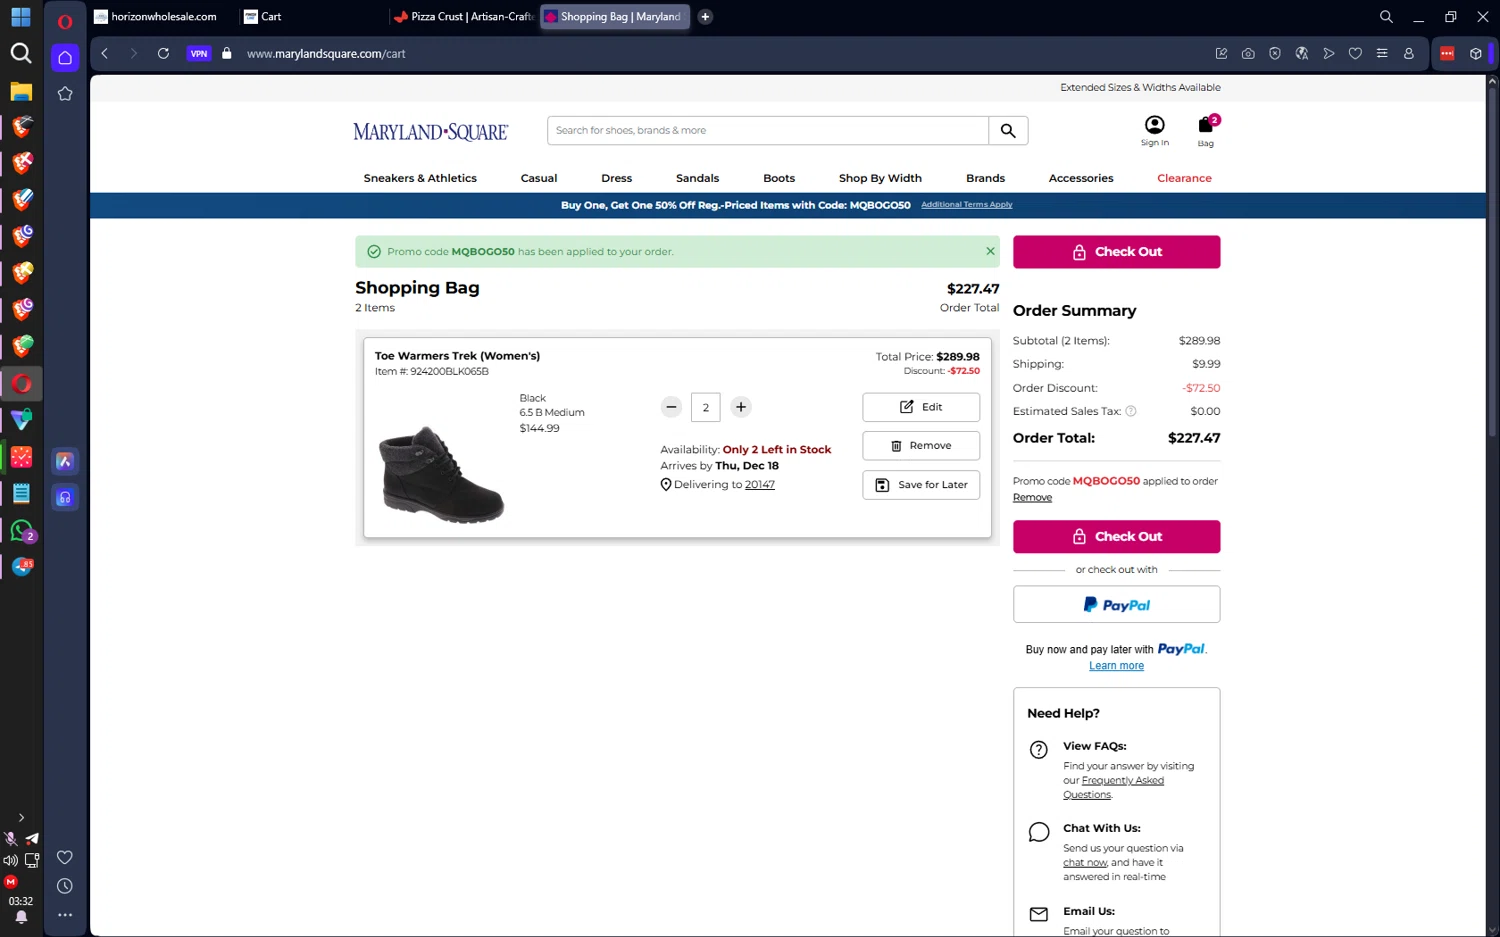Open sidebar three-dot more options

click(x=65, y=915)
